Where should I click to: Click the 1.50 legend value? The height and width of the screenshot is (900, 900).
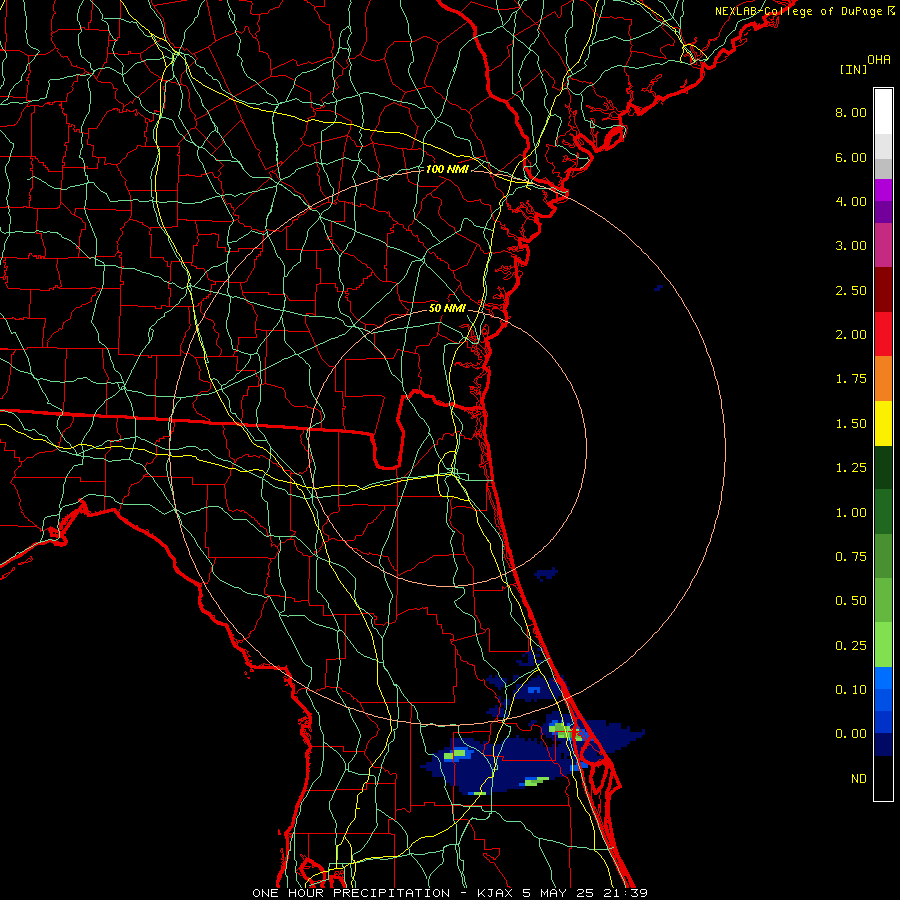click(x=851, y=424)
